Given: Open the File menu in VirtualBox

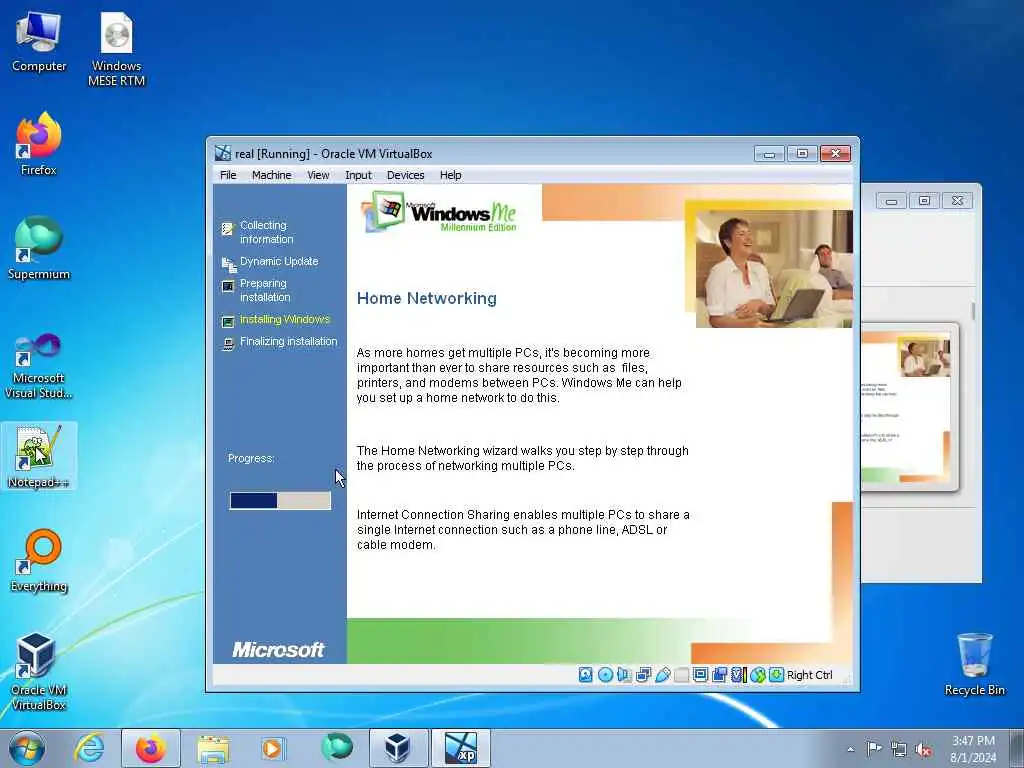Looking at the screenshot, I should pyautogui.click(x=228, y=175).
